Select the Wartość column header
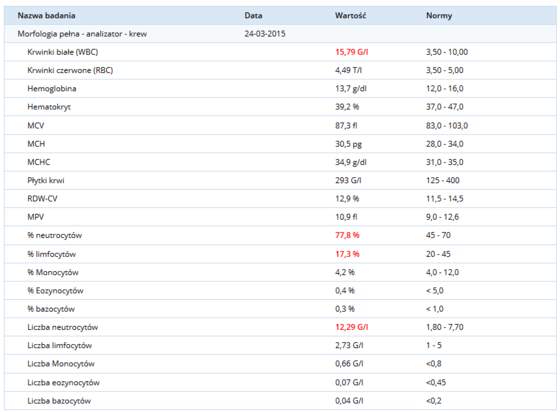This screenshot has height=412, width=560. tap(350, 15)
